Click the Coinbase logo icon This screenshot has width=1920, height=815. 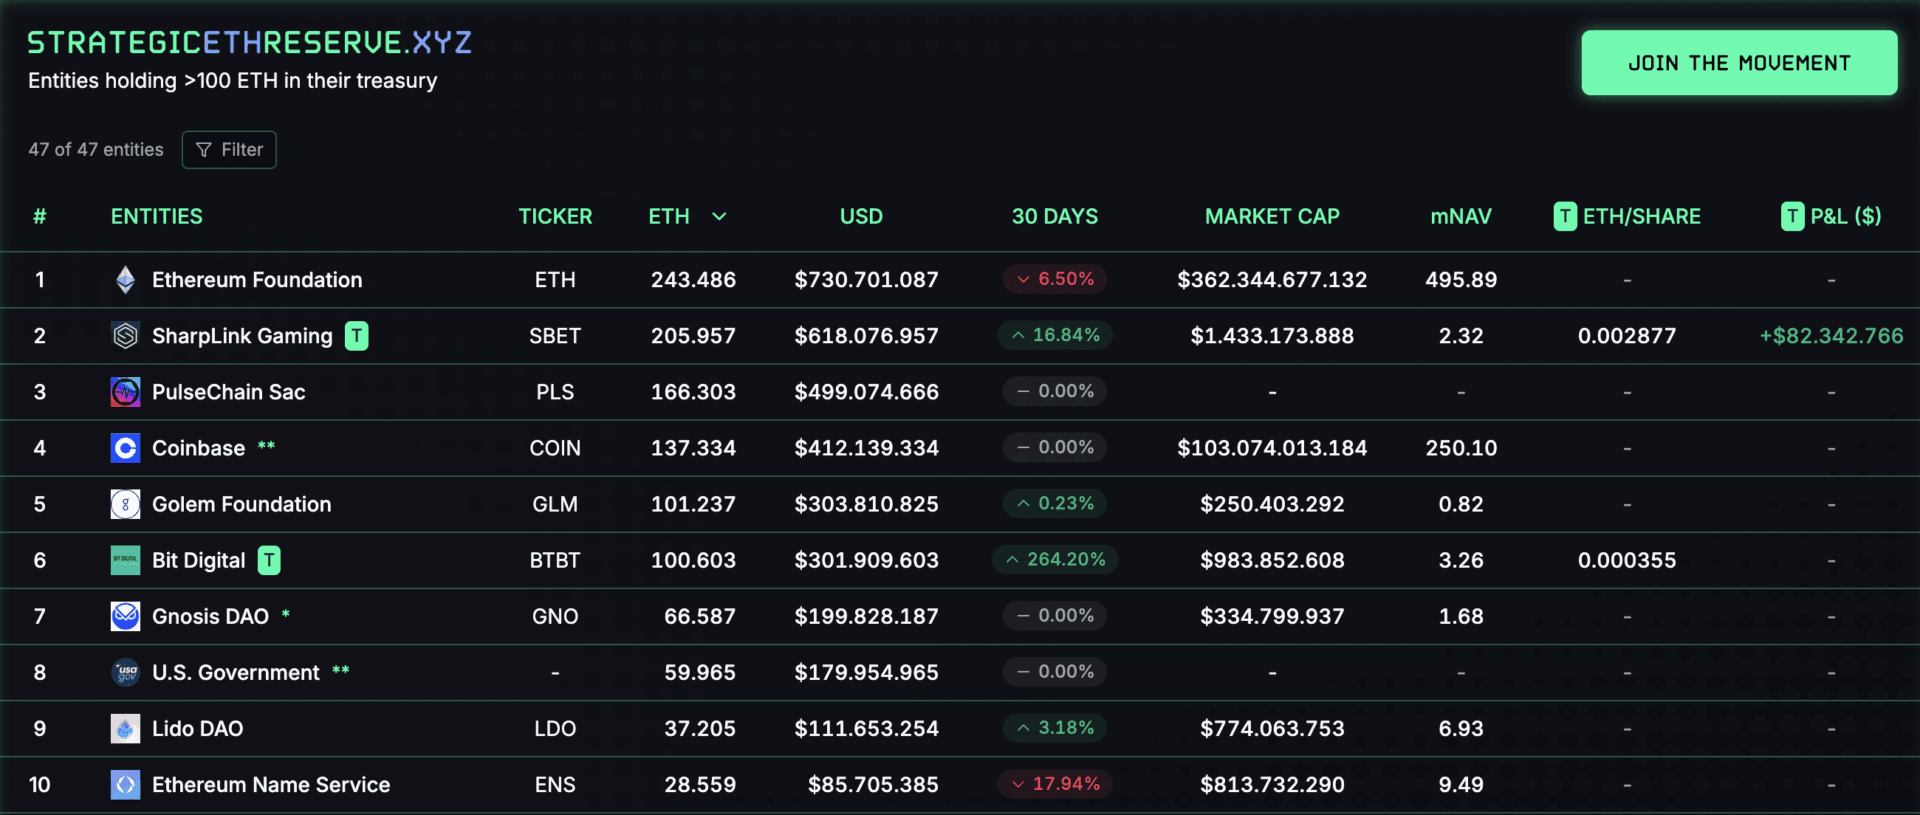coord(125,448)
